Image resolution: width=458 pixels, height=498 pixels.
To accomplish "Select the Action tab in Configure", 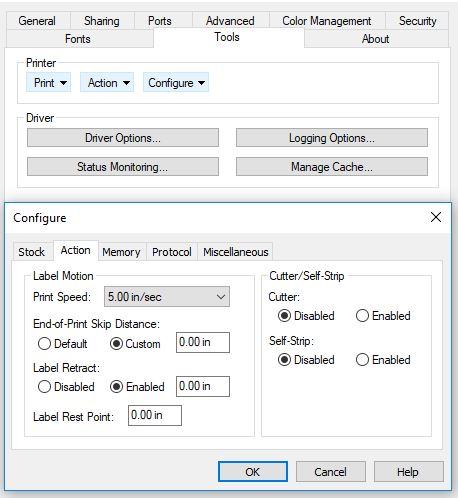I will (76, 250).
